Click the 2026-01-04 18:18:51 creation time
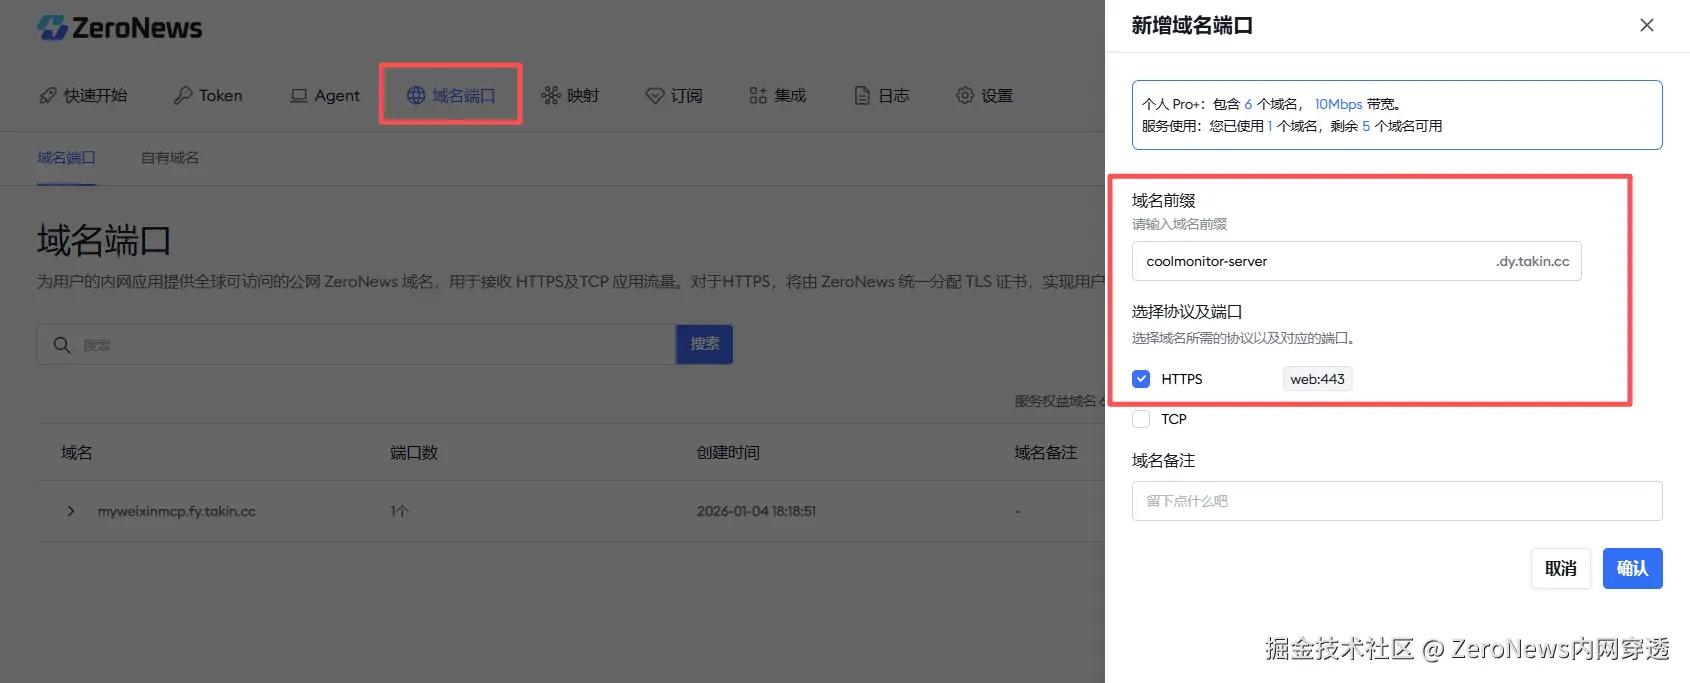The height and width of the screenshot is (683, 1690). 756,511
